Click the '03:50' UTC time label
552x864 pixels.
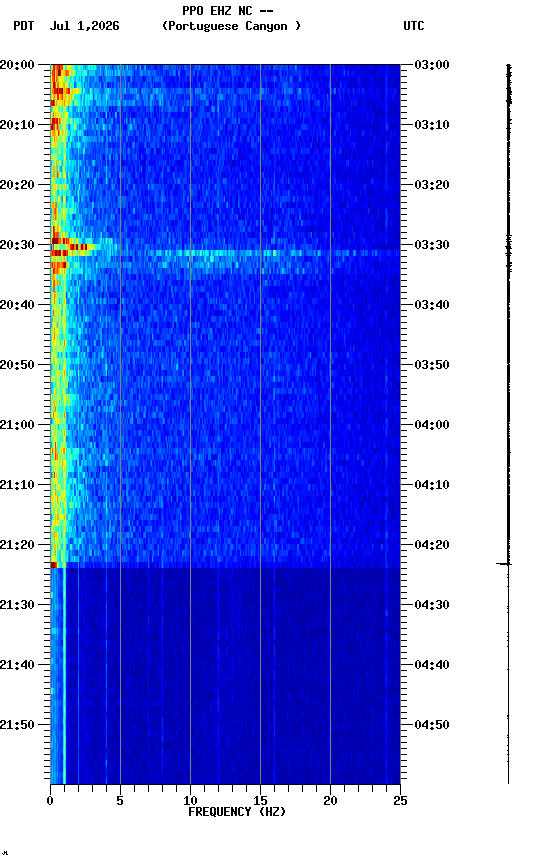[x=432, y=365]
